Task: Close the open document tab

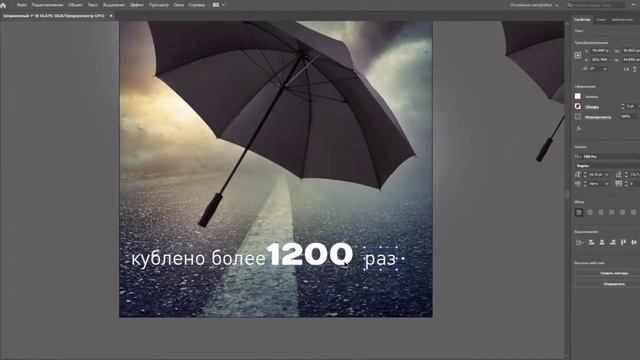Action: [111, 16]
